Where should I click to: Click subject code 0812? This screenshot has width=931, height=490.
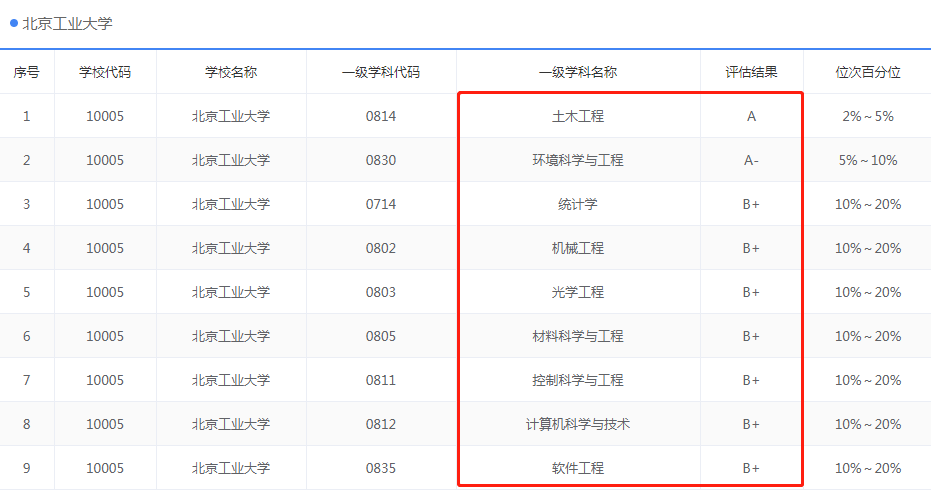tap(381, 424)
